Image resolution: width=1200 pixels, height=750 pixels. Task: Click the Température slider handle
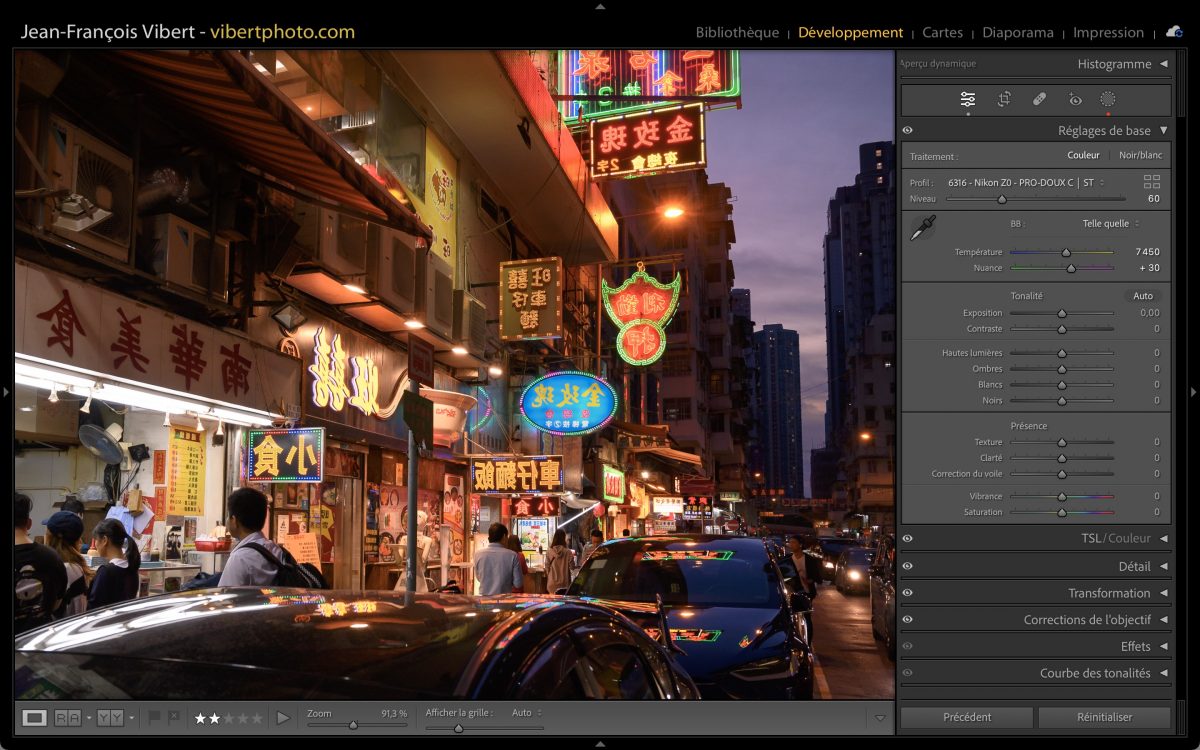(1066, 252)
